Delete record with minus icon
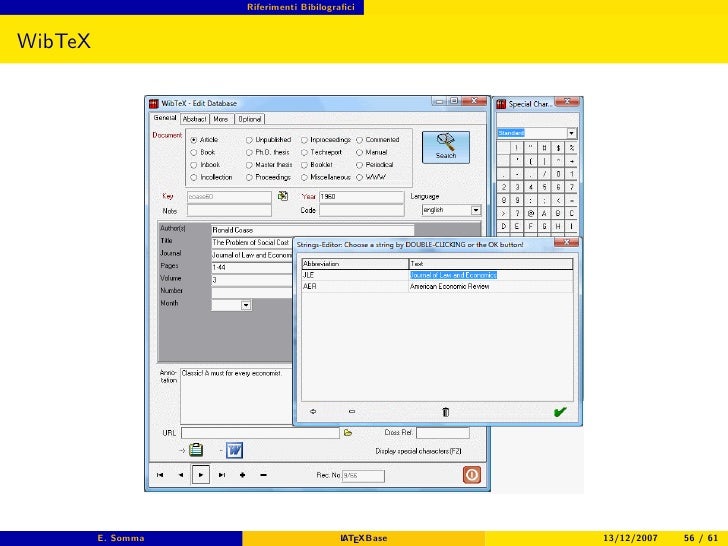The width and height of the screenshot is (728, 546). coord(263,475)
